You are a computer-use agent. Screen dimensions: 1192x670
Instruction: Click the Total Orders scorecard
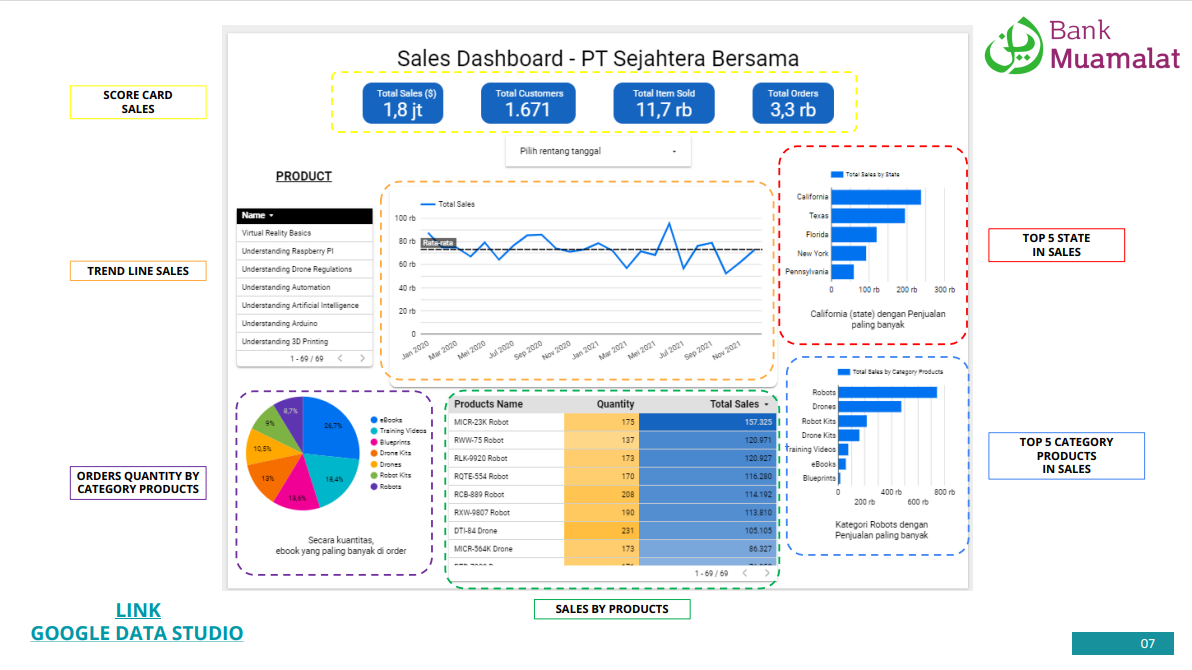(x=792, y=103)
